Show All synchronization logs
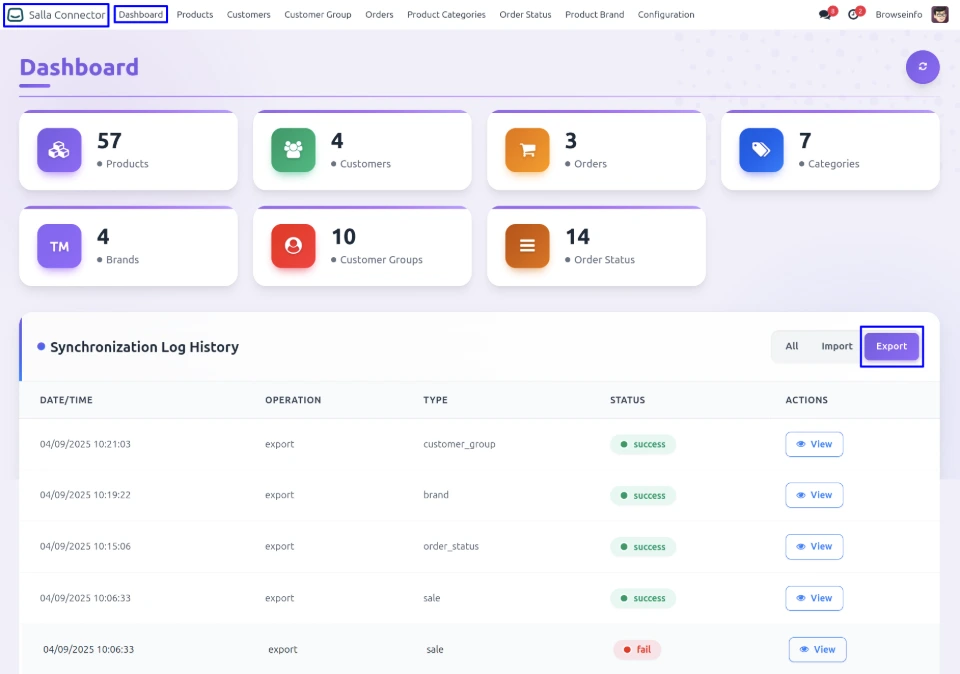The width and height of the screenshot is (960, 674). (x=792, y=346)
